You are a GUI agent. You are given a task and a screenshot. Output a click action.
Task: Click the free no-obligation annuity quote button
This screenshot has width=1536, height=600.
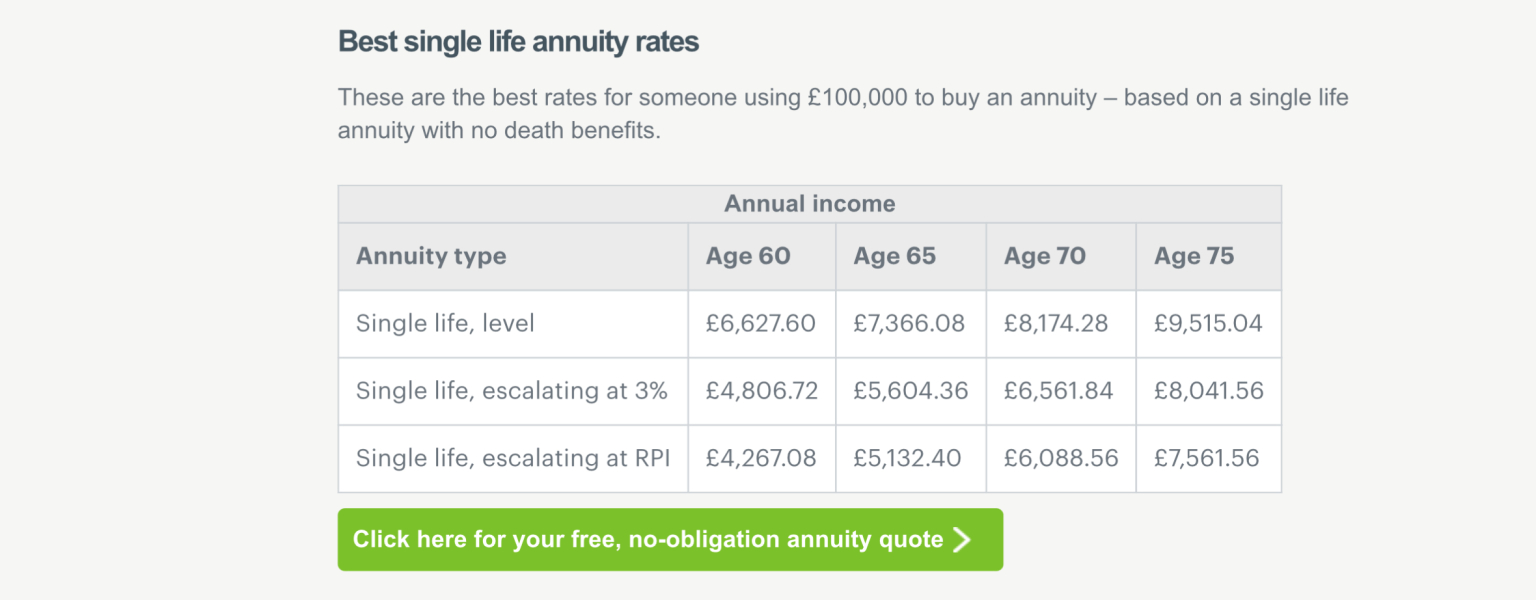pyautogui.click(x=648, y=540)
